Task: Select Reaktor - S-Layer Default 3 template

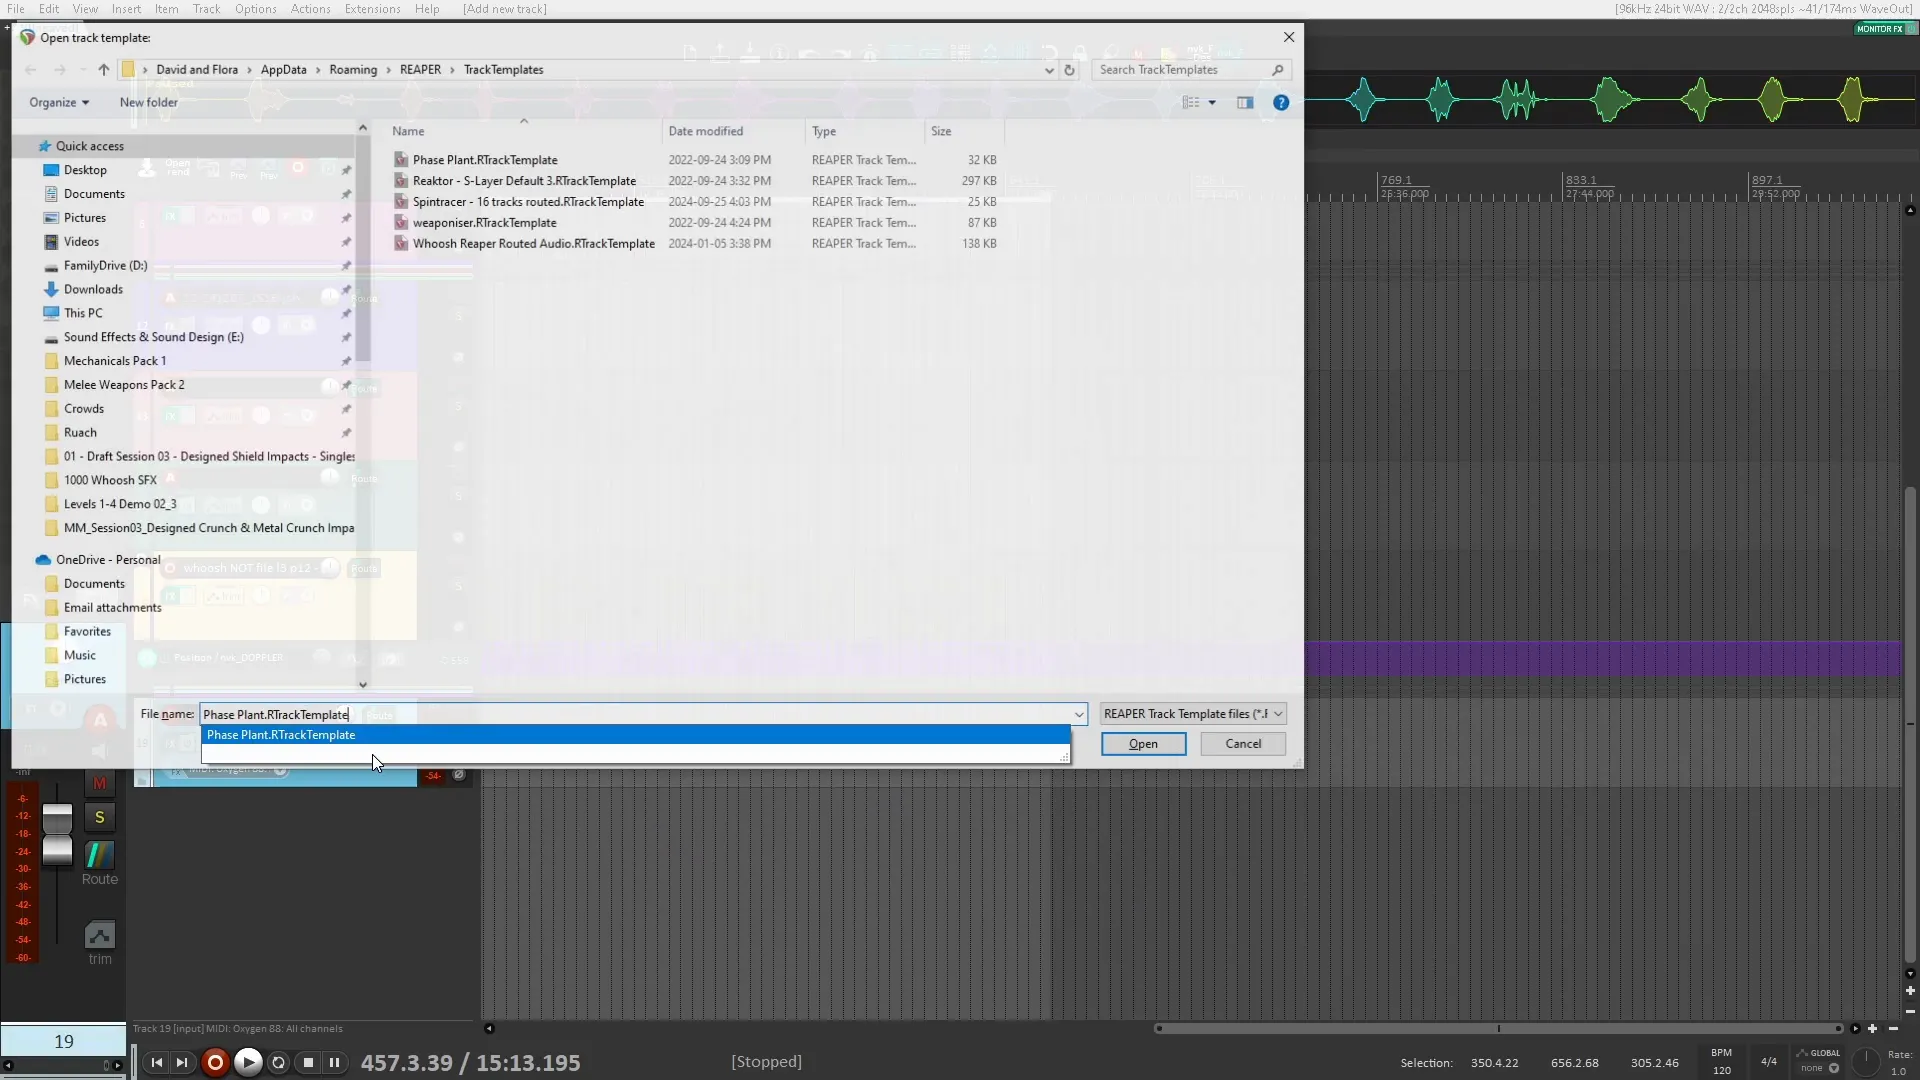Action: pyautogui.click(x=524, y=181)
